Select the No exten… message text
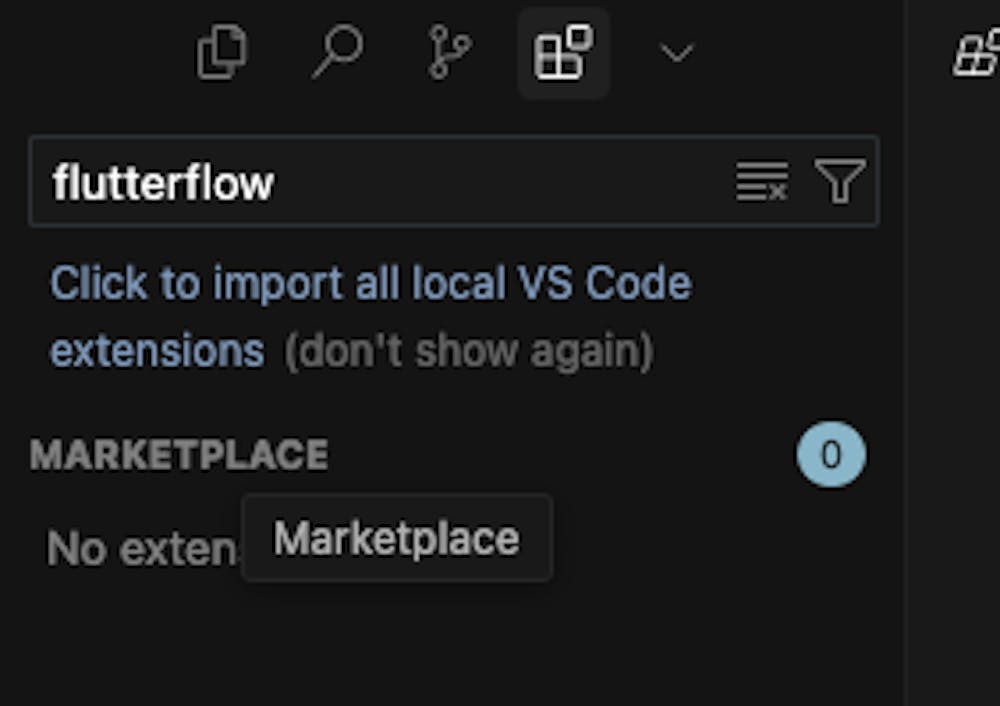The height and width of the screenshot is (706, 1000). (x=143, y=548)
